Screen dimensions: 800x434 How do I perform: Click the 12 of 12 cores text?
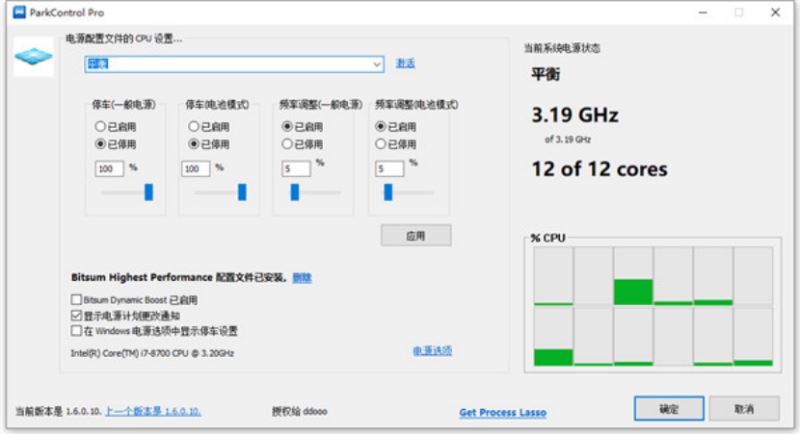pyautogui.click(x=599, y=169)
